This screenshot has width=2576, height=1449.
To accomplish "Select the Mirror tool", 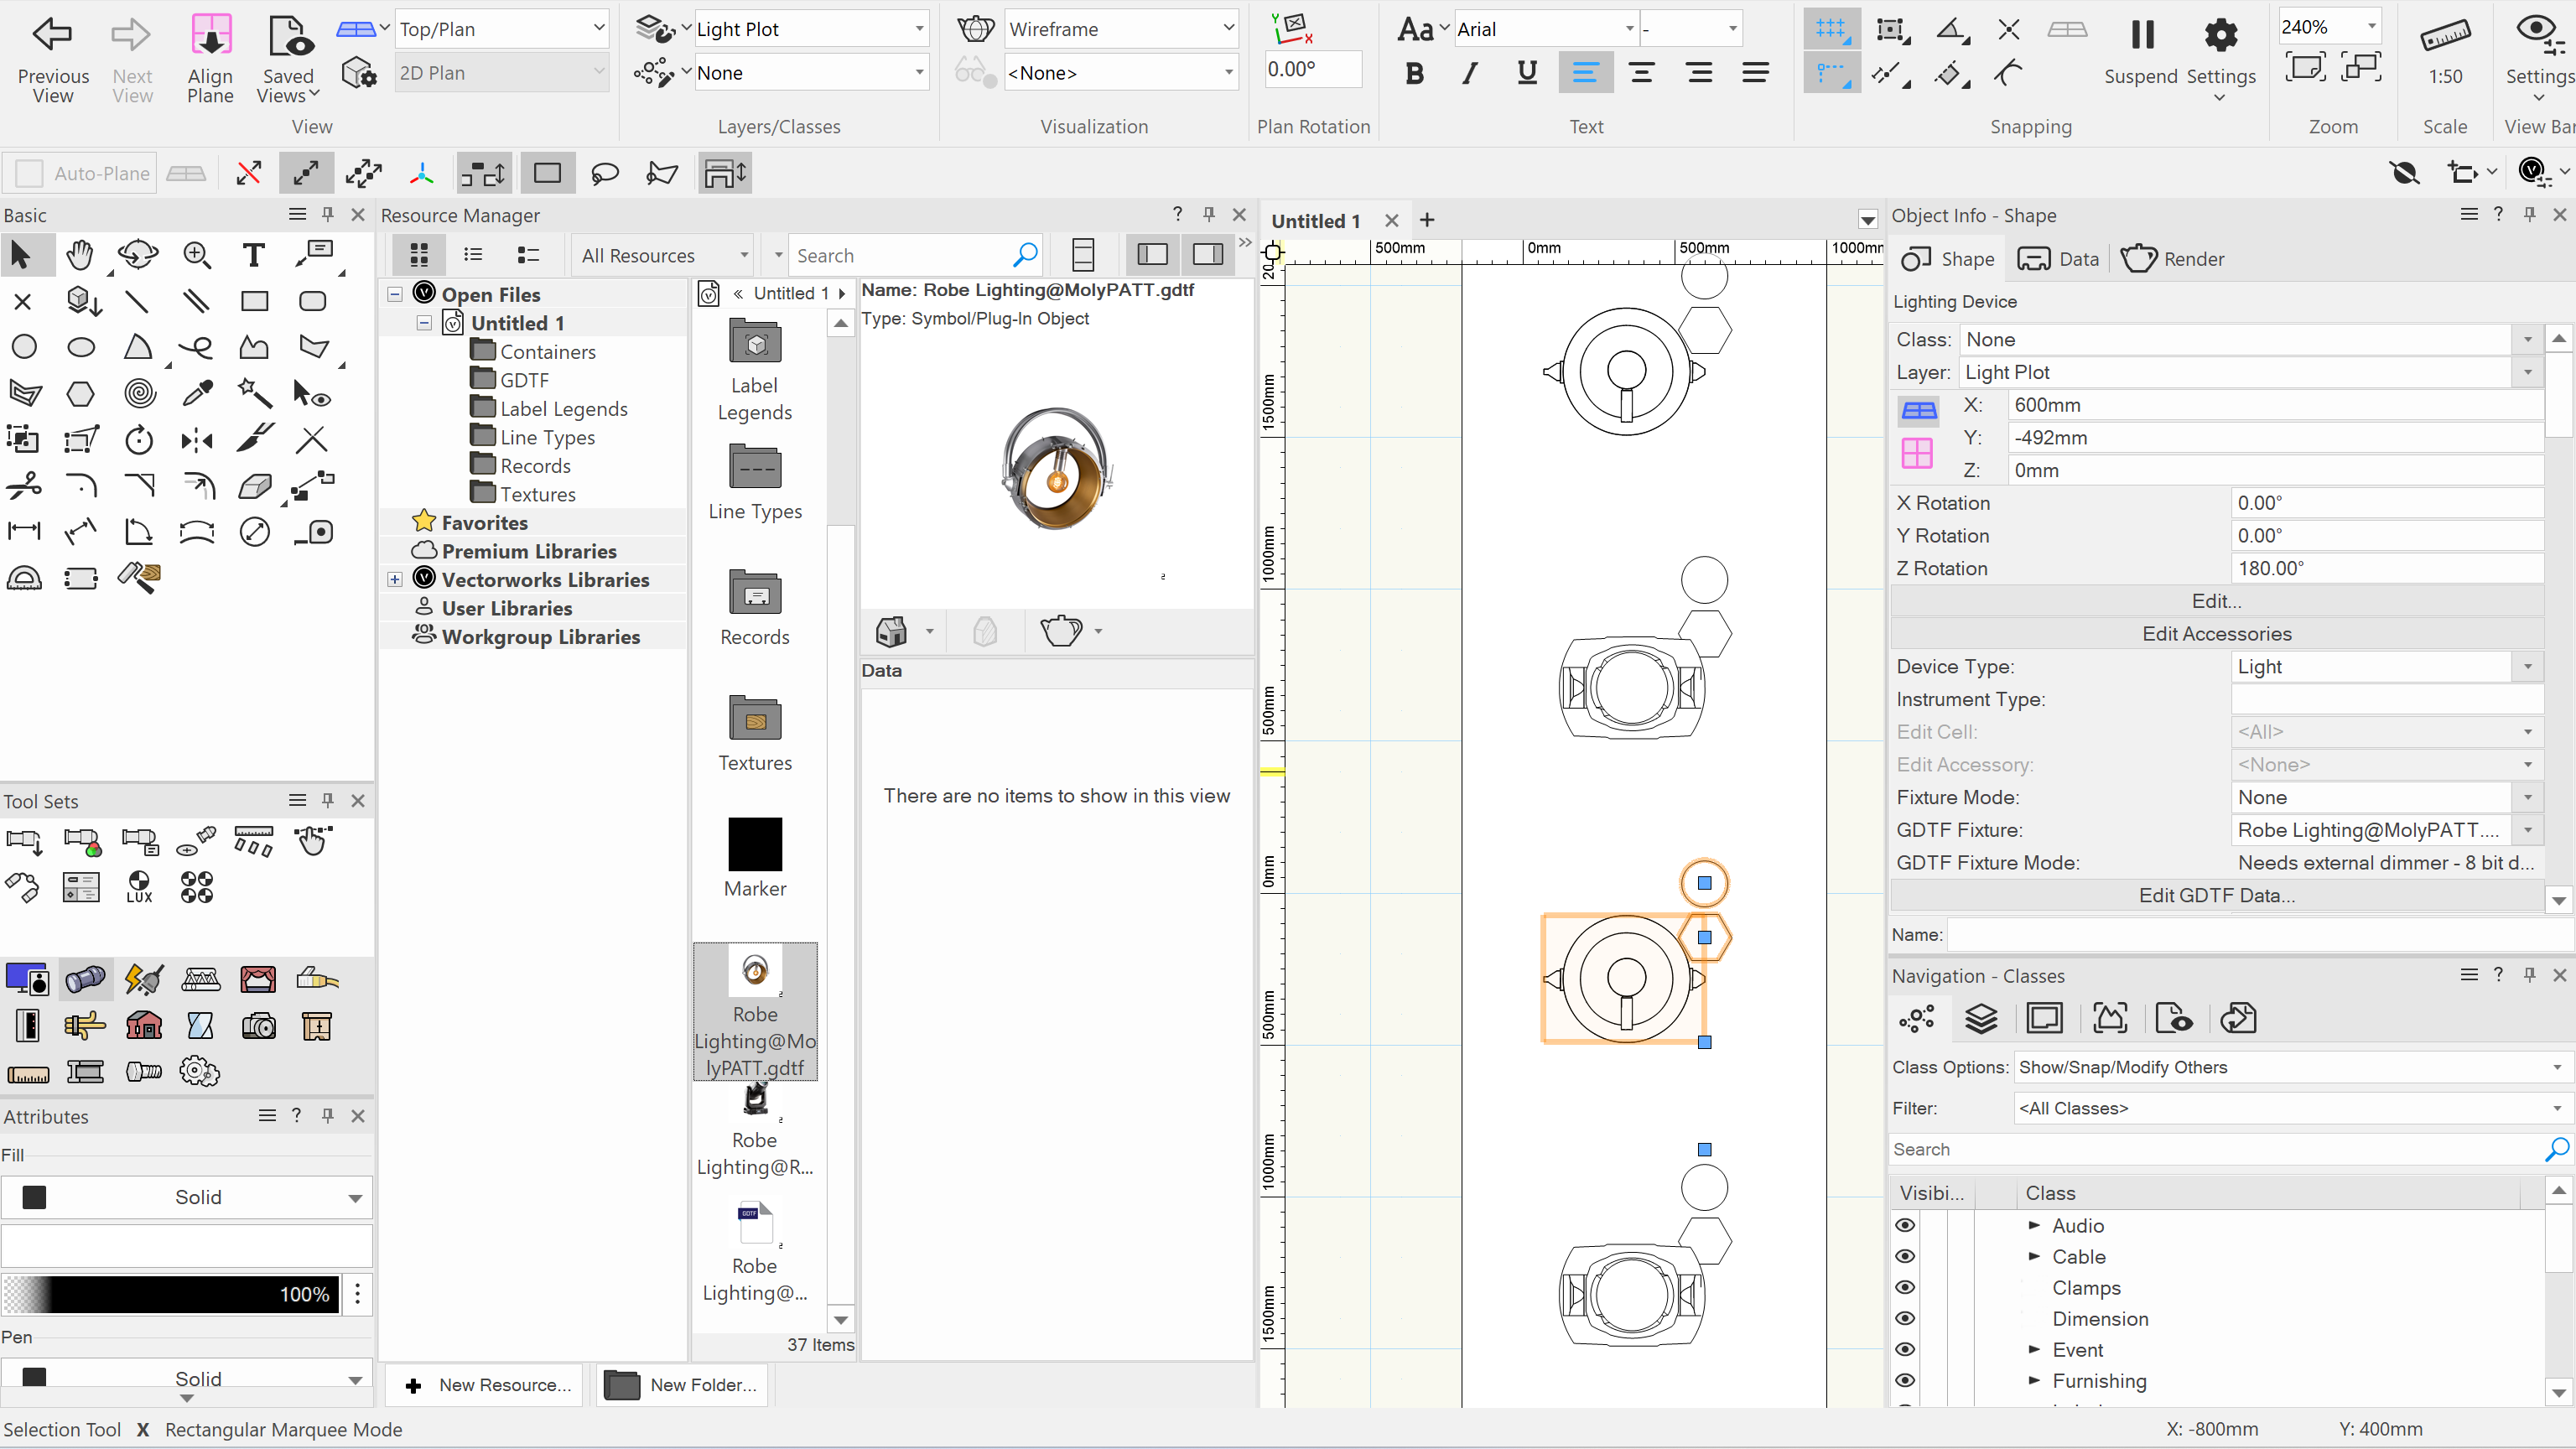I will pyautogui.click(x=197, y=439).
